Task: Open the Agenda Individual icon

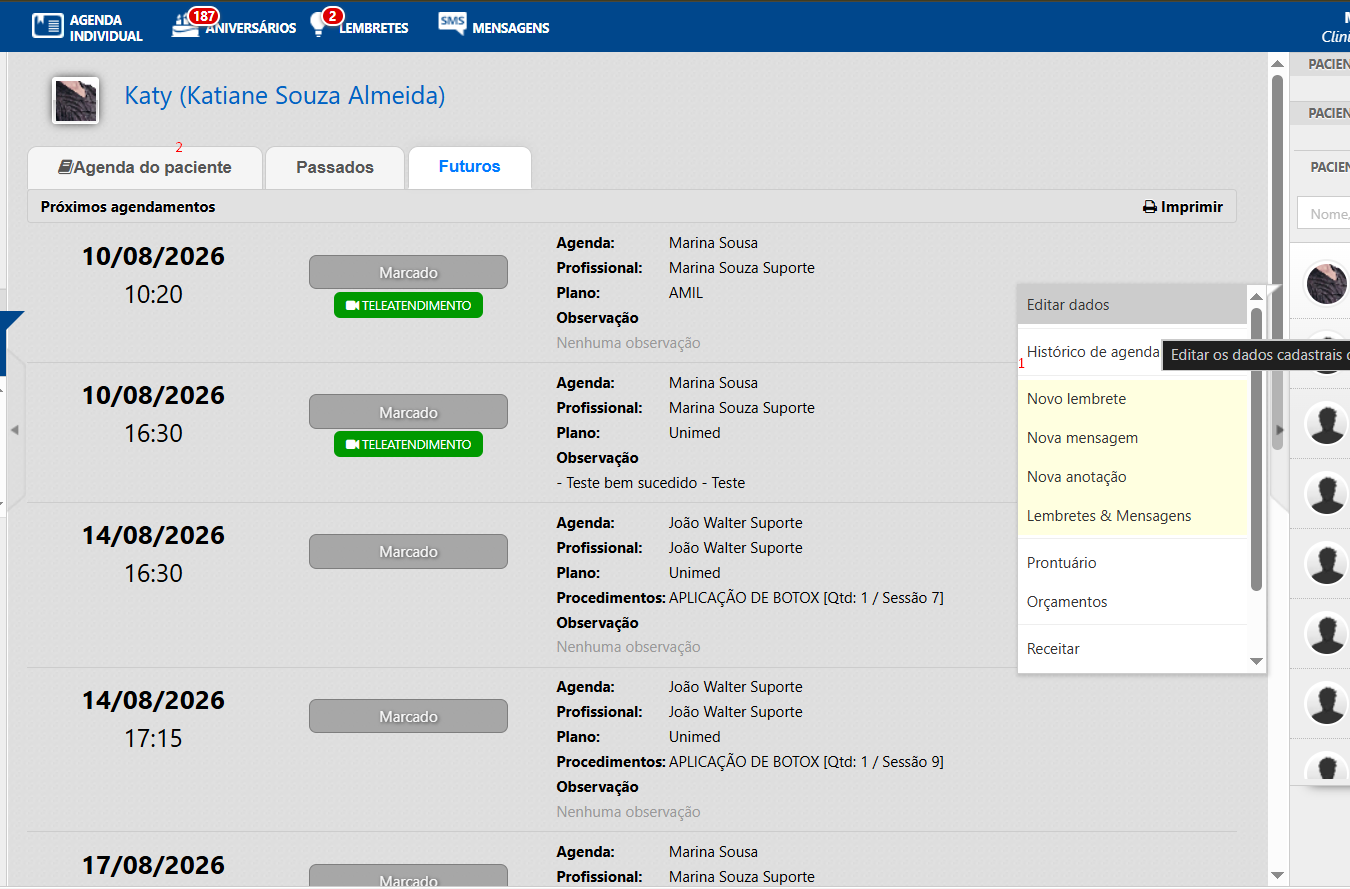Action: point(47,26)
